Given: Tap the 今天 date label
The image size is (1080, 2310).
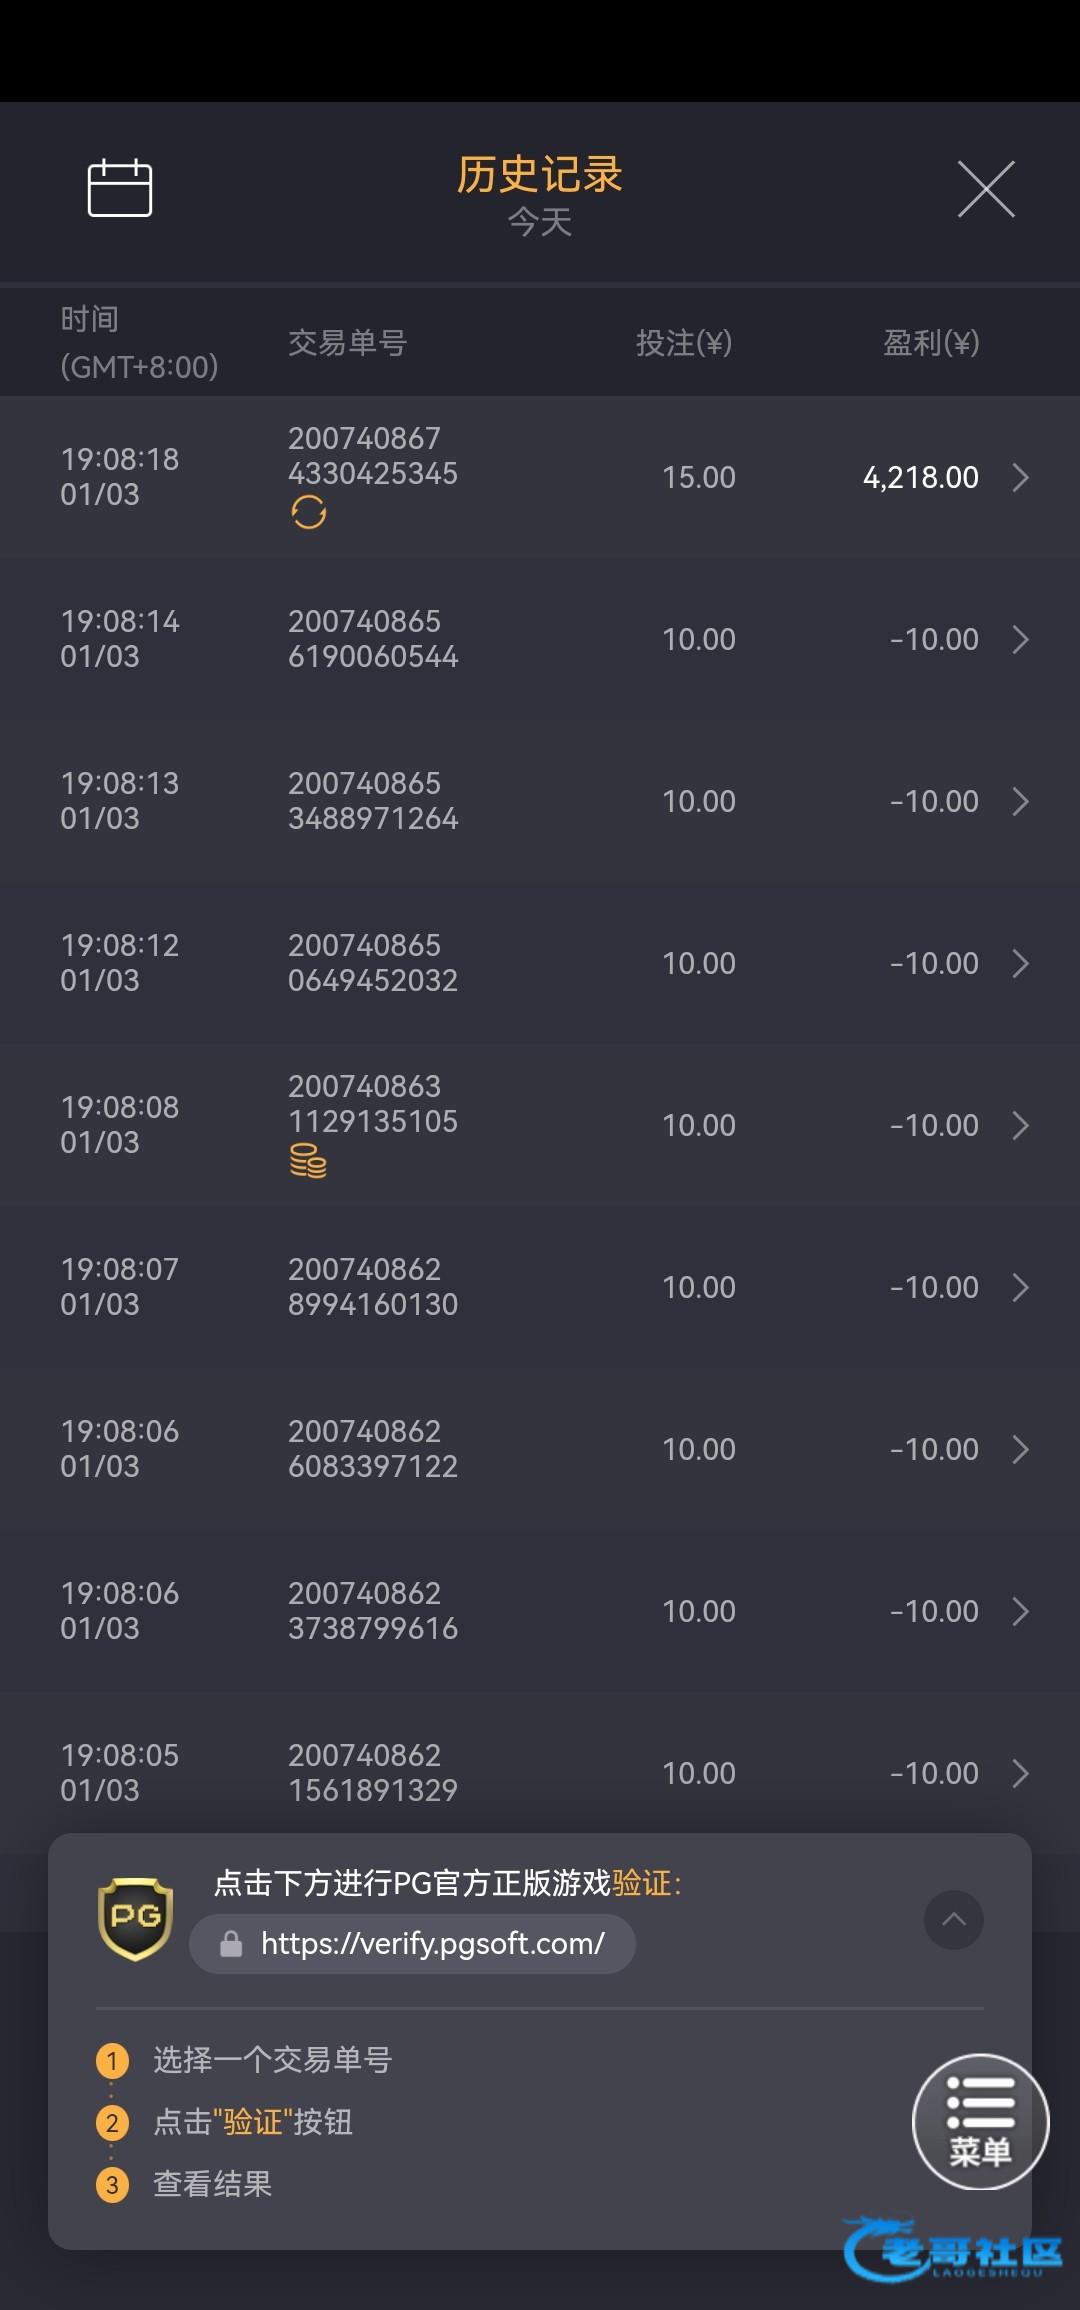Looking at the screenshot, I should click(x=540, y=222).
